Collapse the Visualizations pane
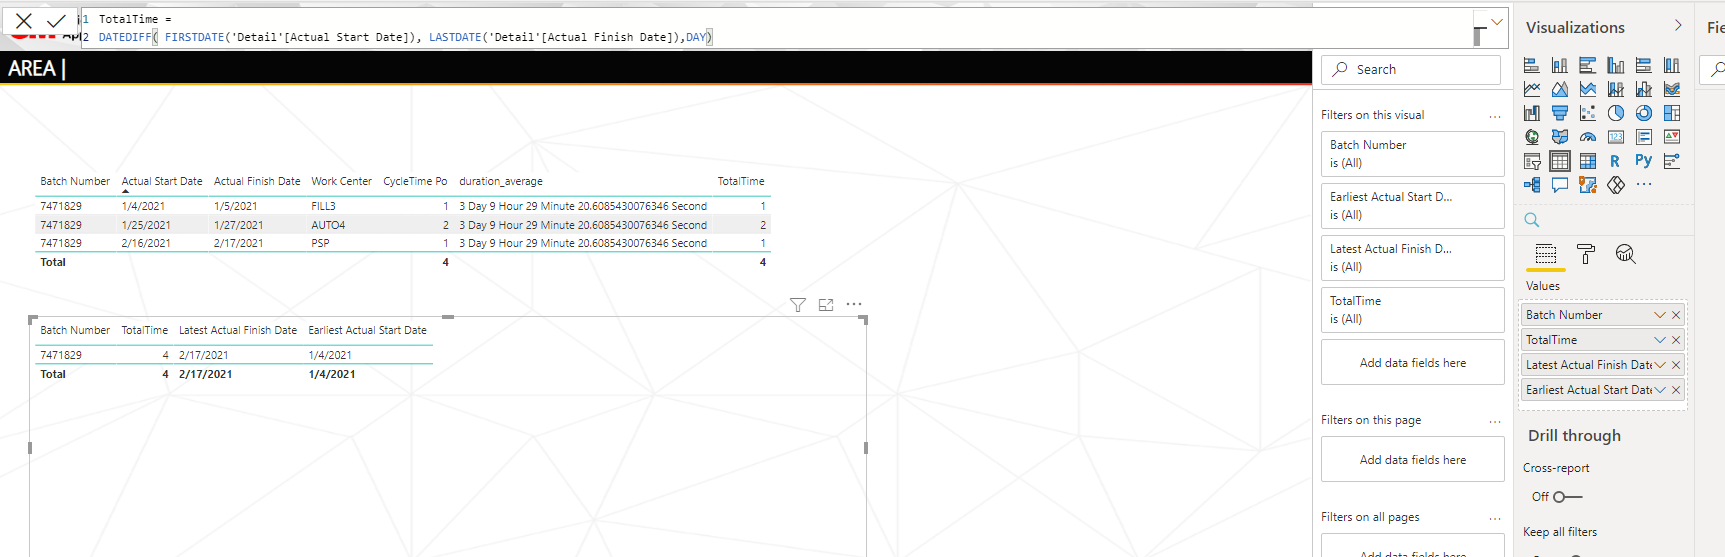This screenshot has width=1725, height=557. 1678,26
